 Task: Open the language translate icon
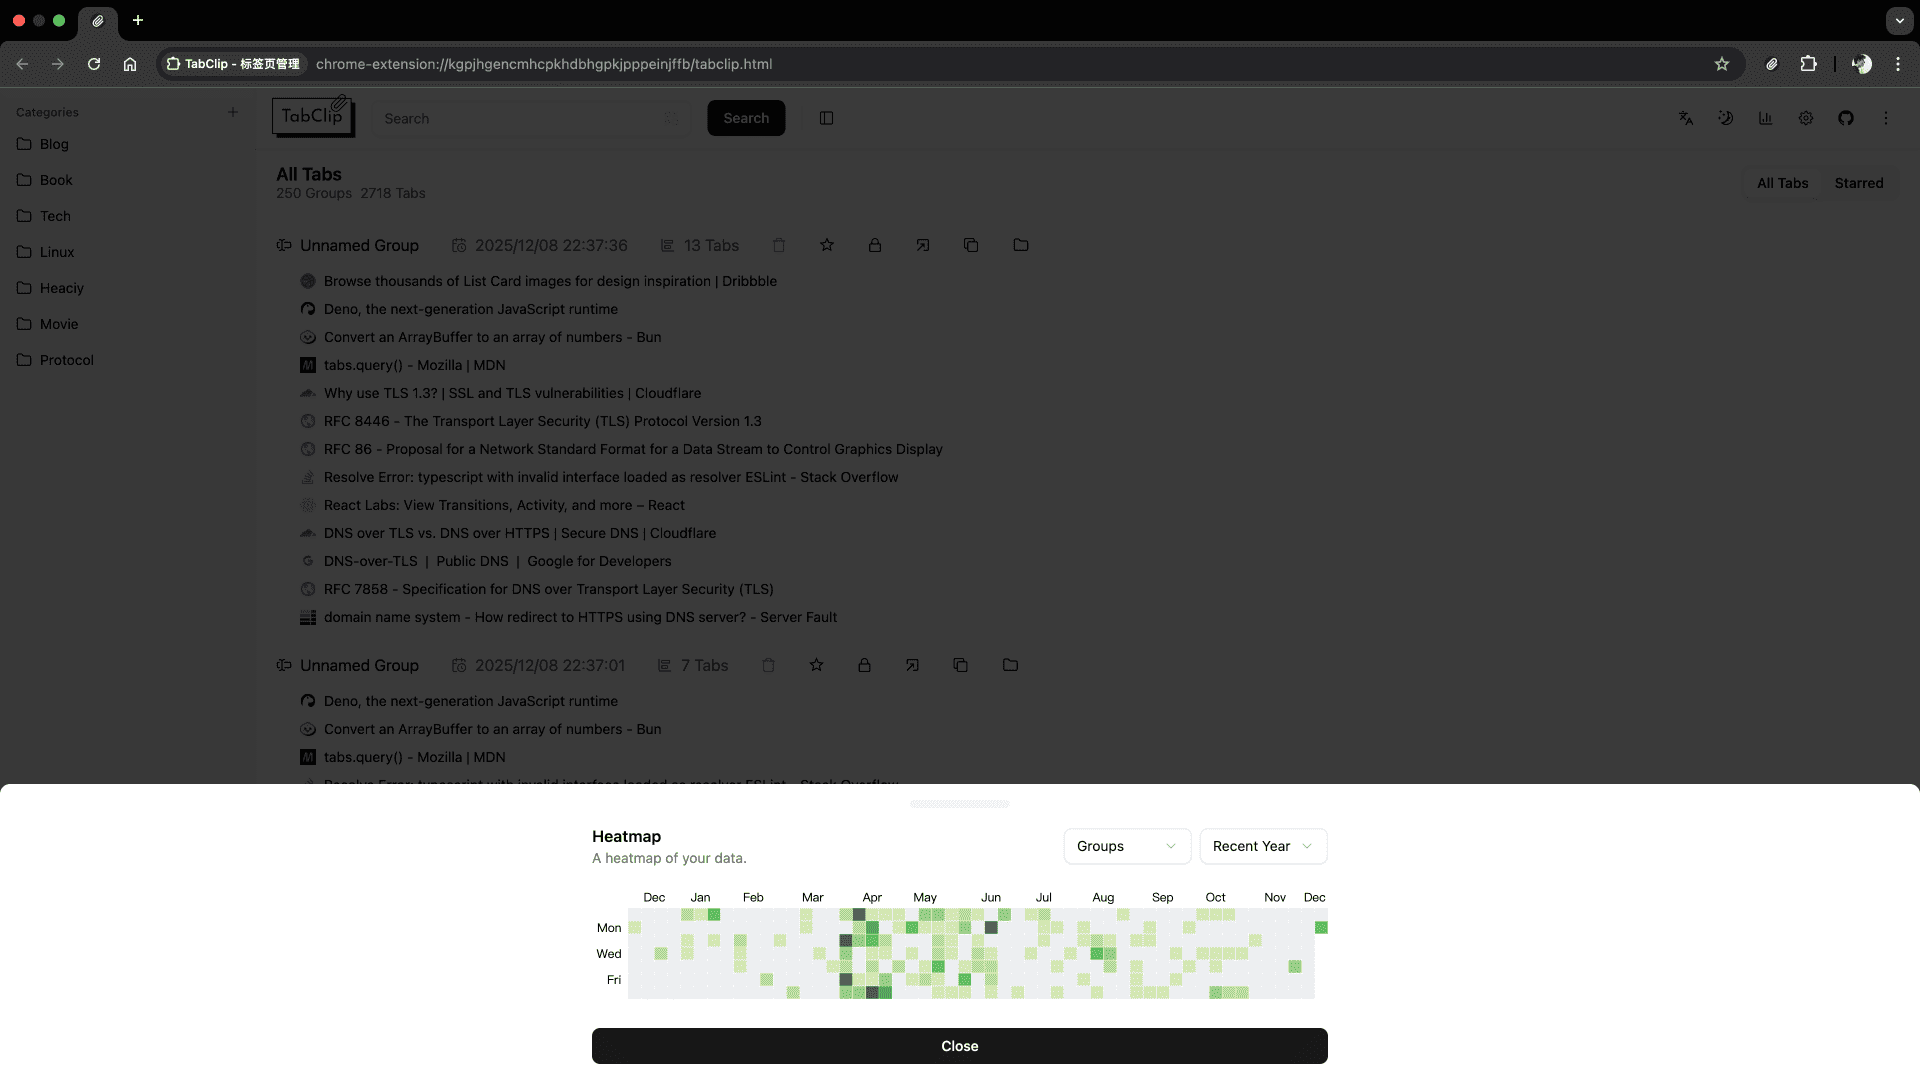click(x=1686, y=118)
